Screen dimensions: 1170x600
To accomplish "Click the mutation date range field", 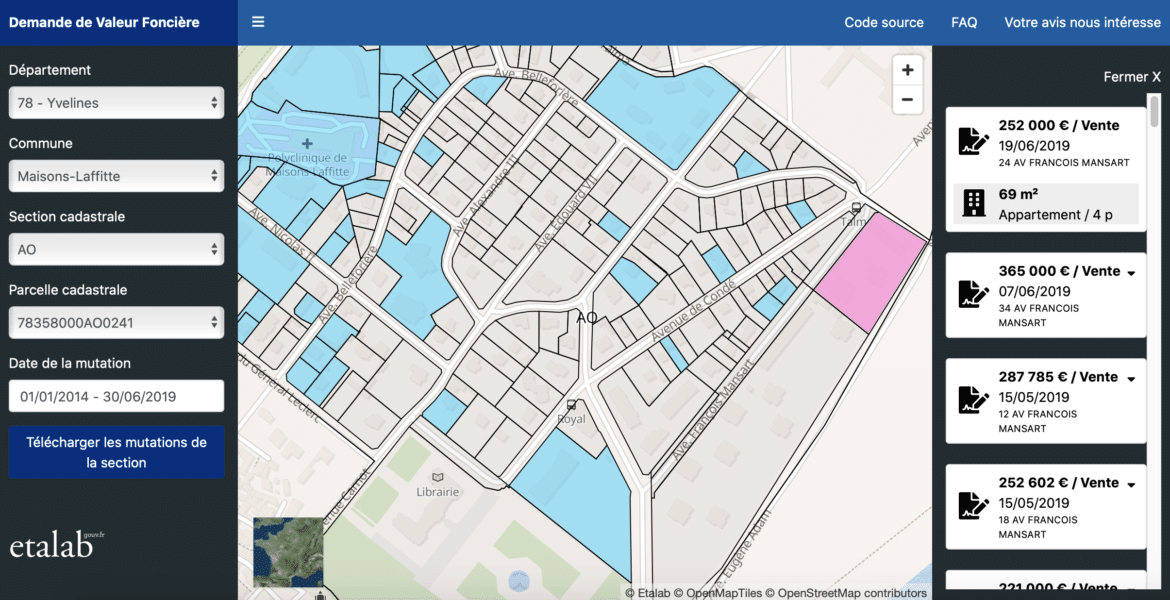I will 116,396.
